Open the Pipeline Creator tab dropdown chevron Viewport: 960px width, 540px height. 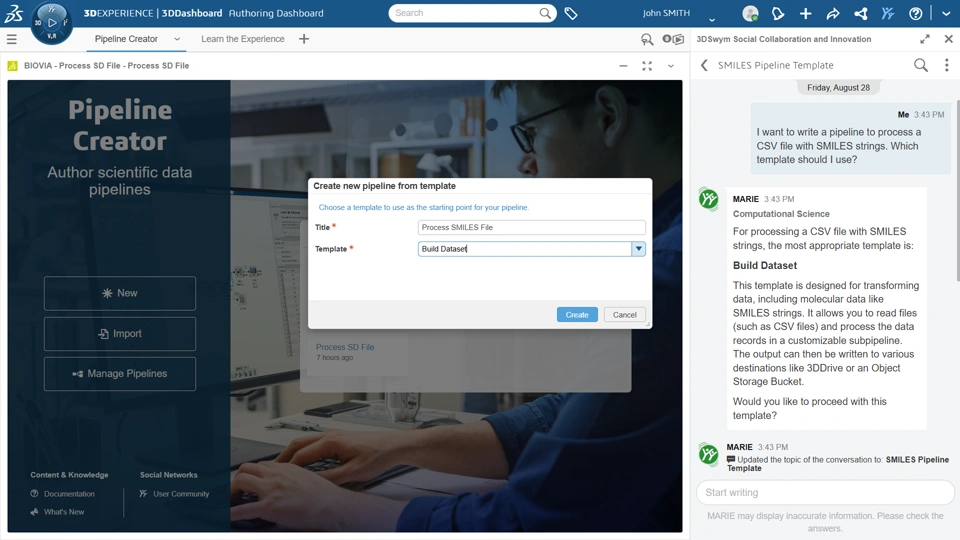click(177, 39)
